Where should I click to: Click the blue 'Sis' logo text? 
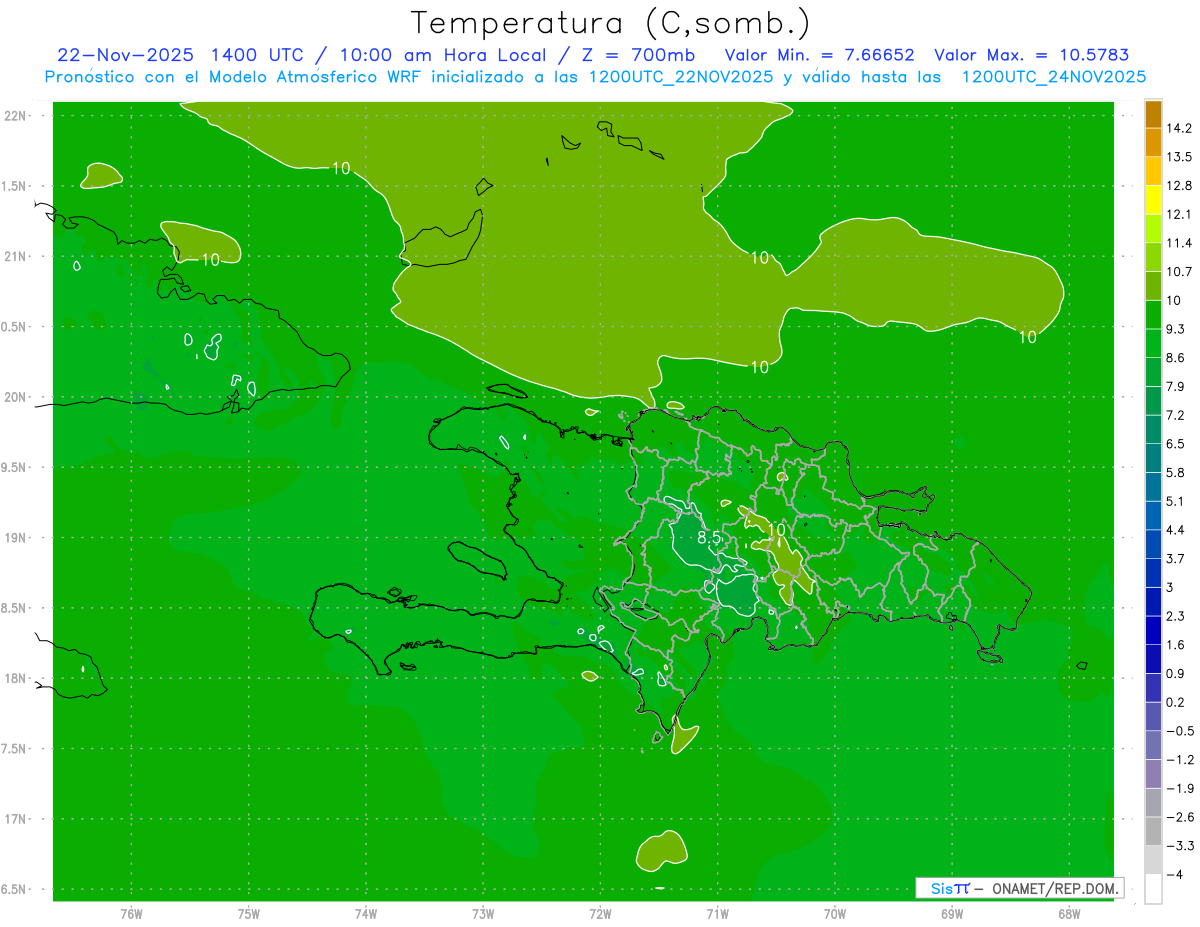[x=944, y=888]
